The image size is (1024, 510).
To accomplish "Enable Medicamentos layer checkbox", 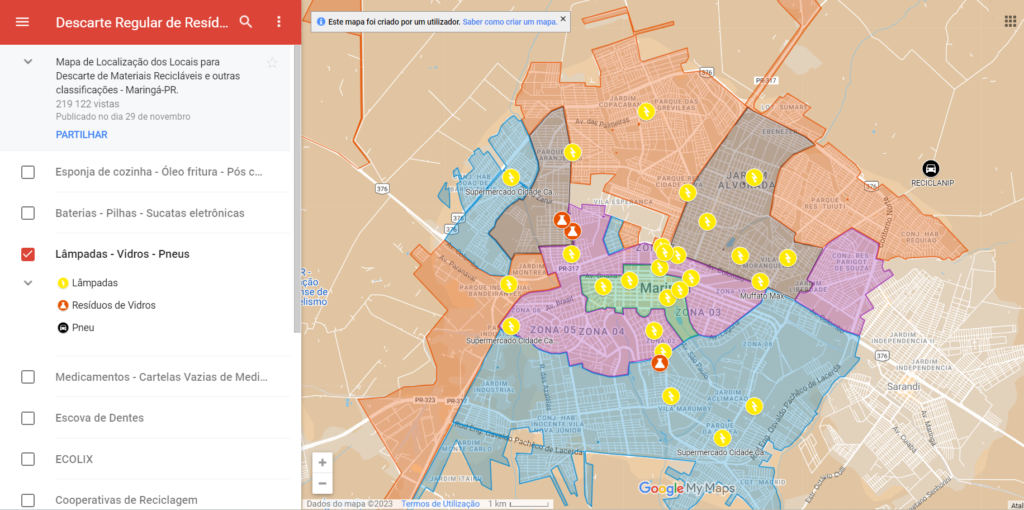I will pos(27,377).
